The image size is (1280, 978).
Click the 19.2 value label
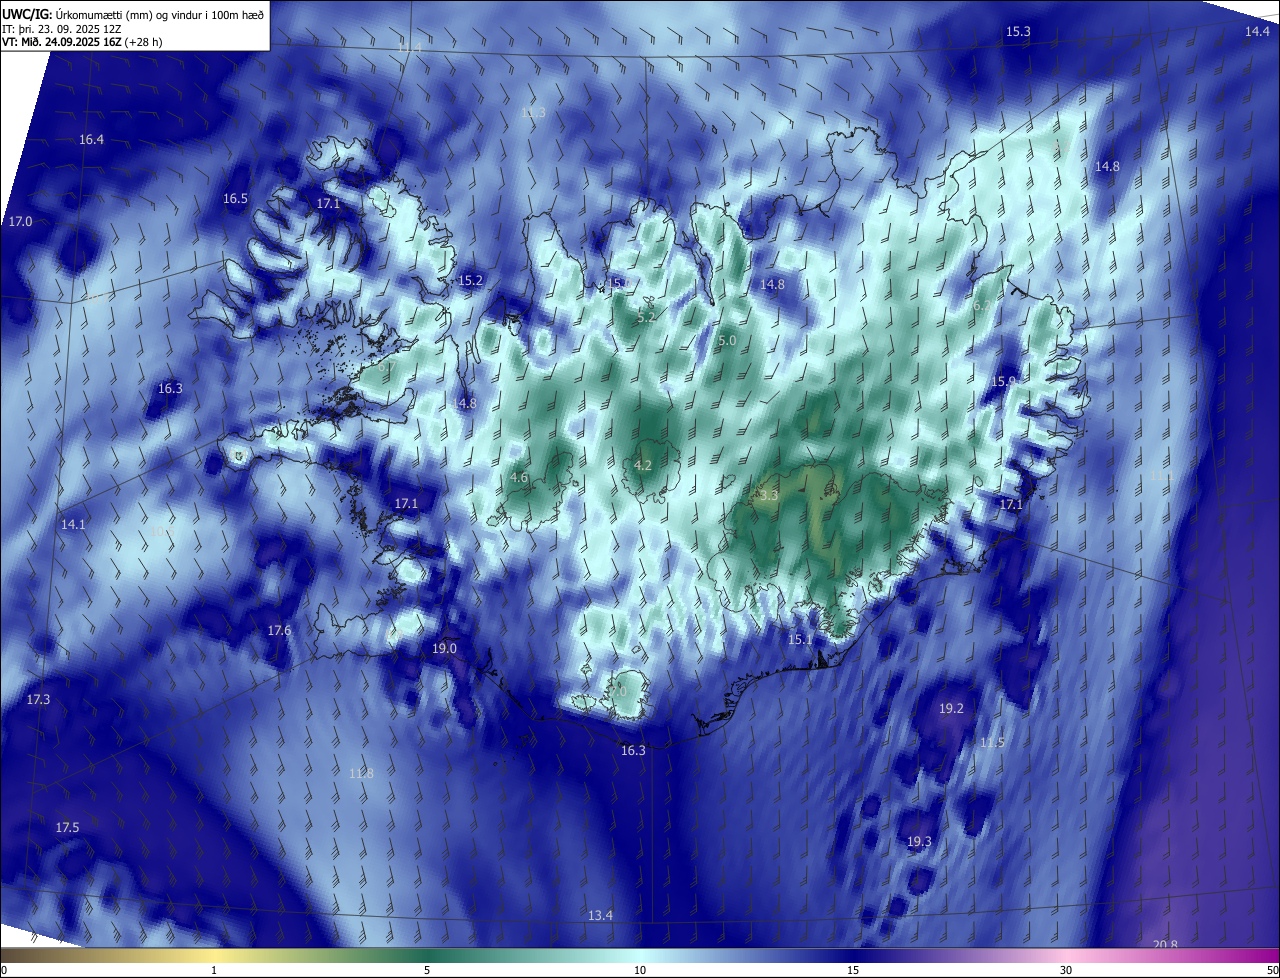point(951,709)
